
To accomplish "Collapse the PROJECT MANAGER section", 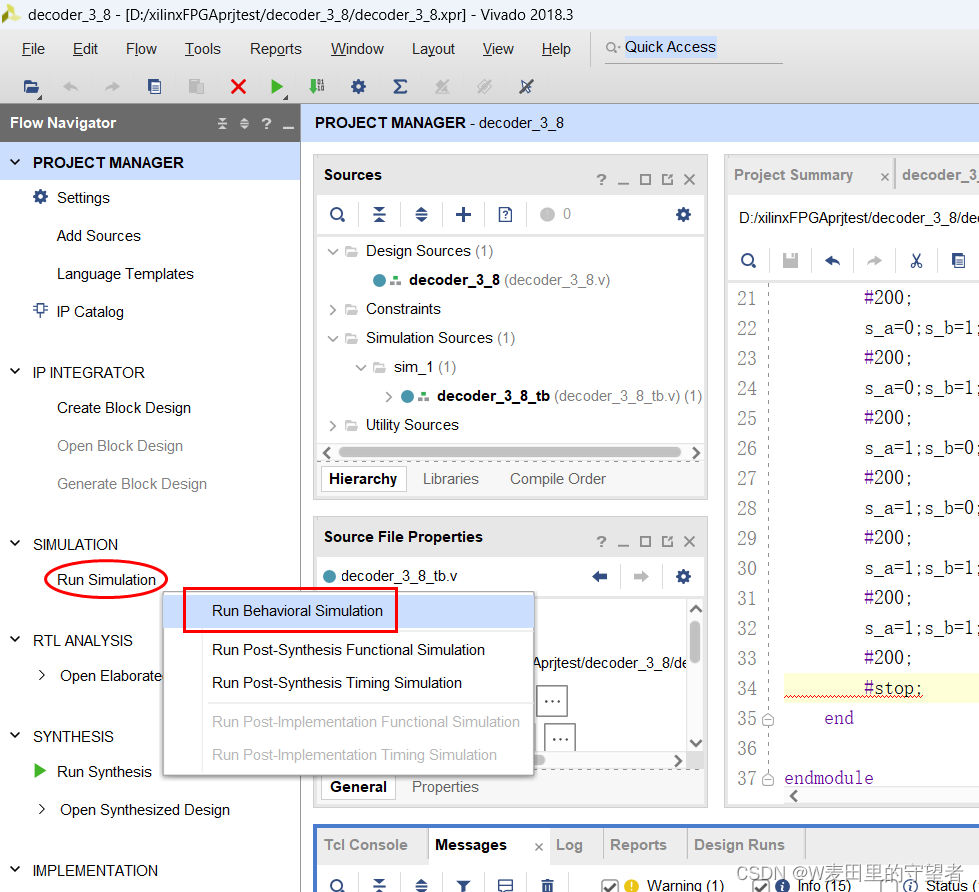I will 16,162.
